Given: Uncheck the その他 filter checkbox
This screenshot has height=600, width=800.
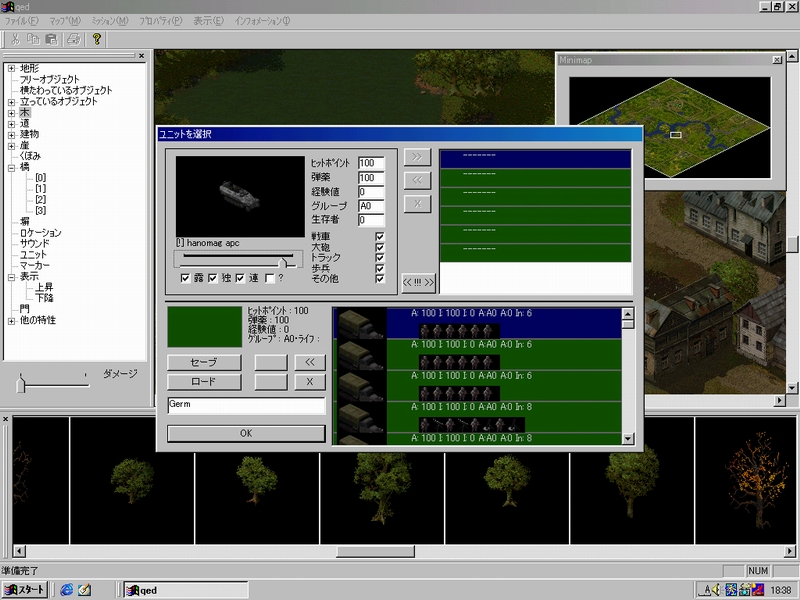Looking at the screenshot, I should pyautogui.click(x=380, y=279).
